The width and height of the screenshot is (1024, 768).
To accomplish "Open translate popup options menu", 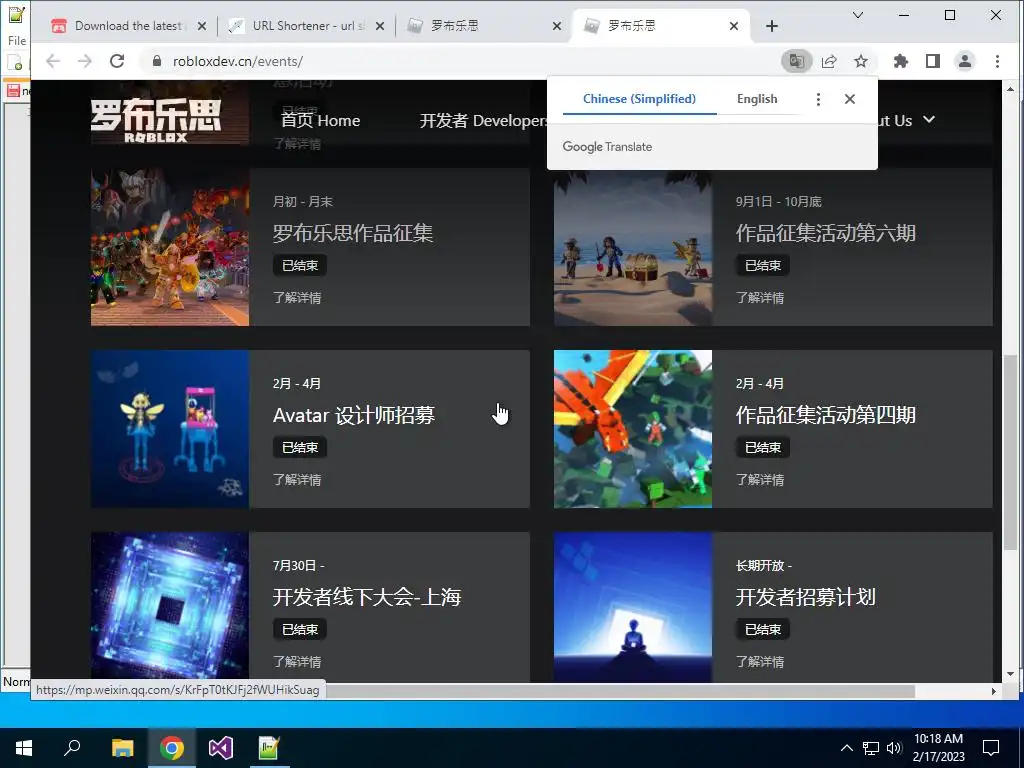I will coord(818,99).
